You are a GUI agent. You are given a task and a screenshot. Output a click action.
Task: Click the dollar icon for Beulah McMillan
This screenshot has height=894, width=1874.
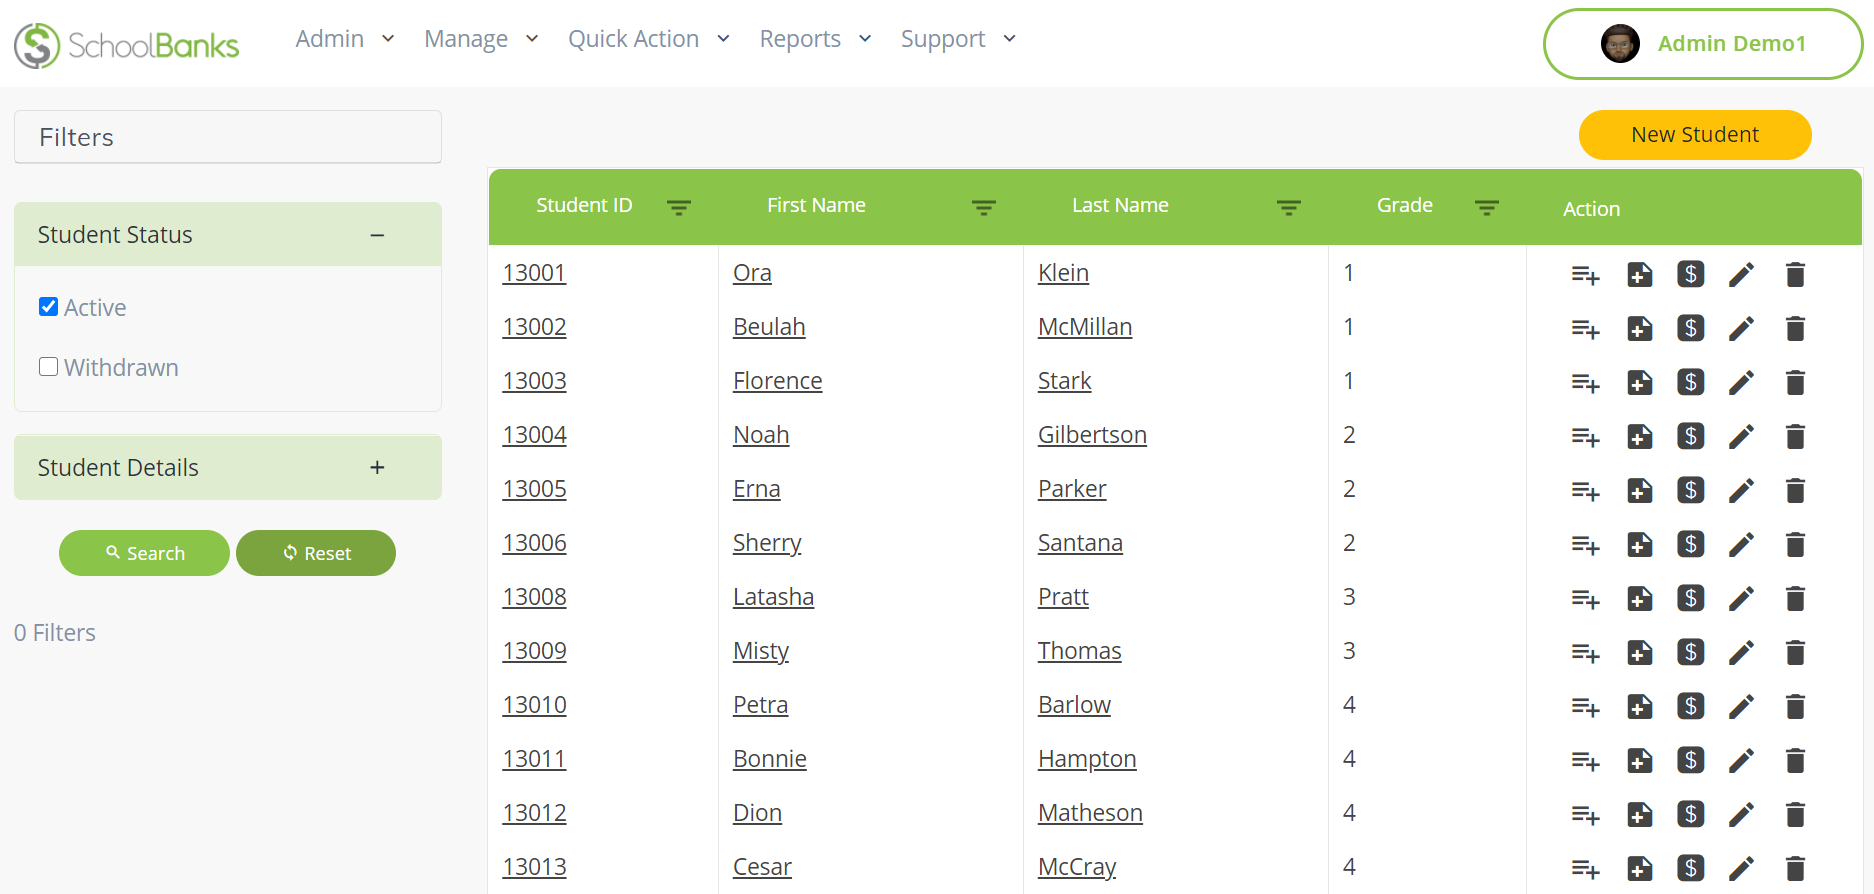(x=1691, y=328)
